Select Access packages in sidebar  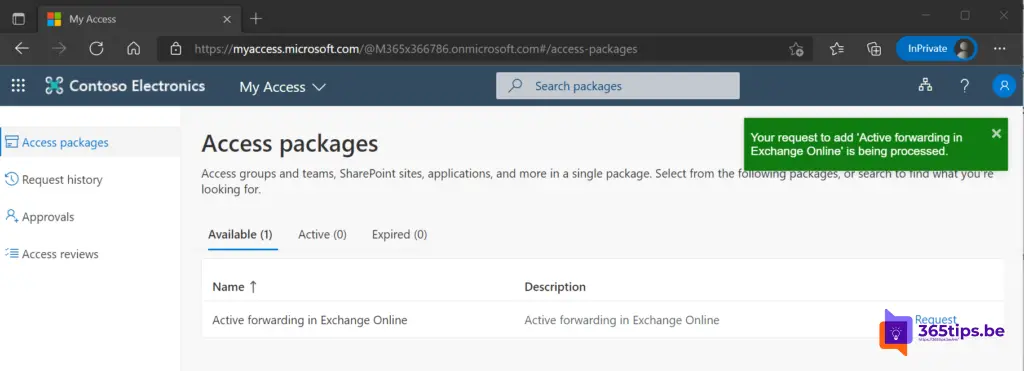90,142
